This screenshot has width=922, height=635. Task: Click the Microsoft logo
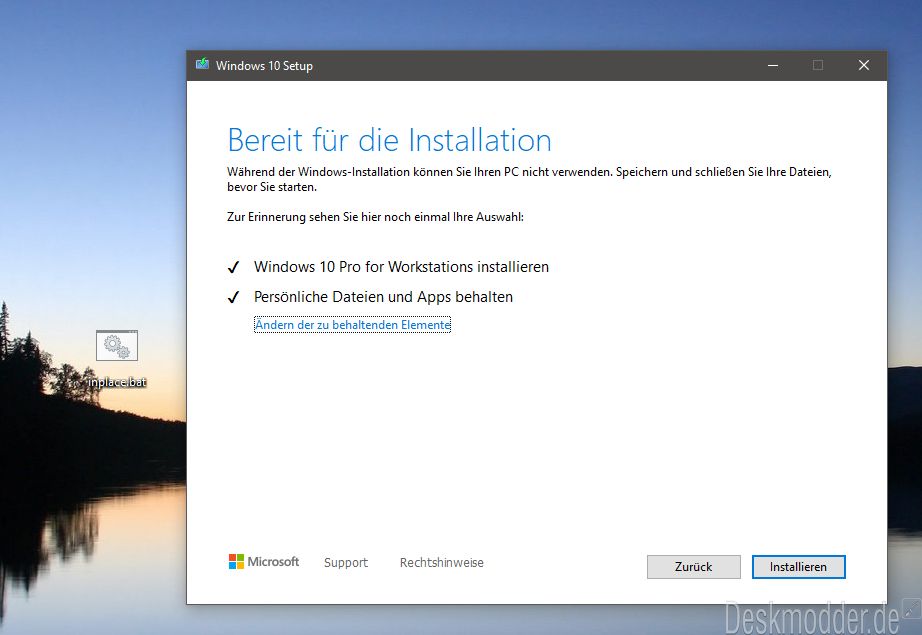[x=264, y=562]
